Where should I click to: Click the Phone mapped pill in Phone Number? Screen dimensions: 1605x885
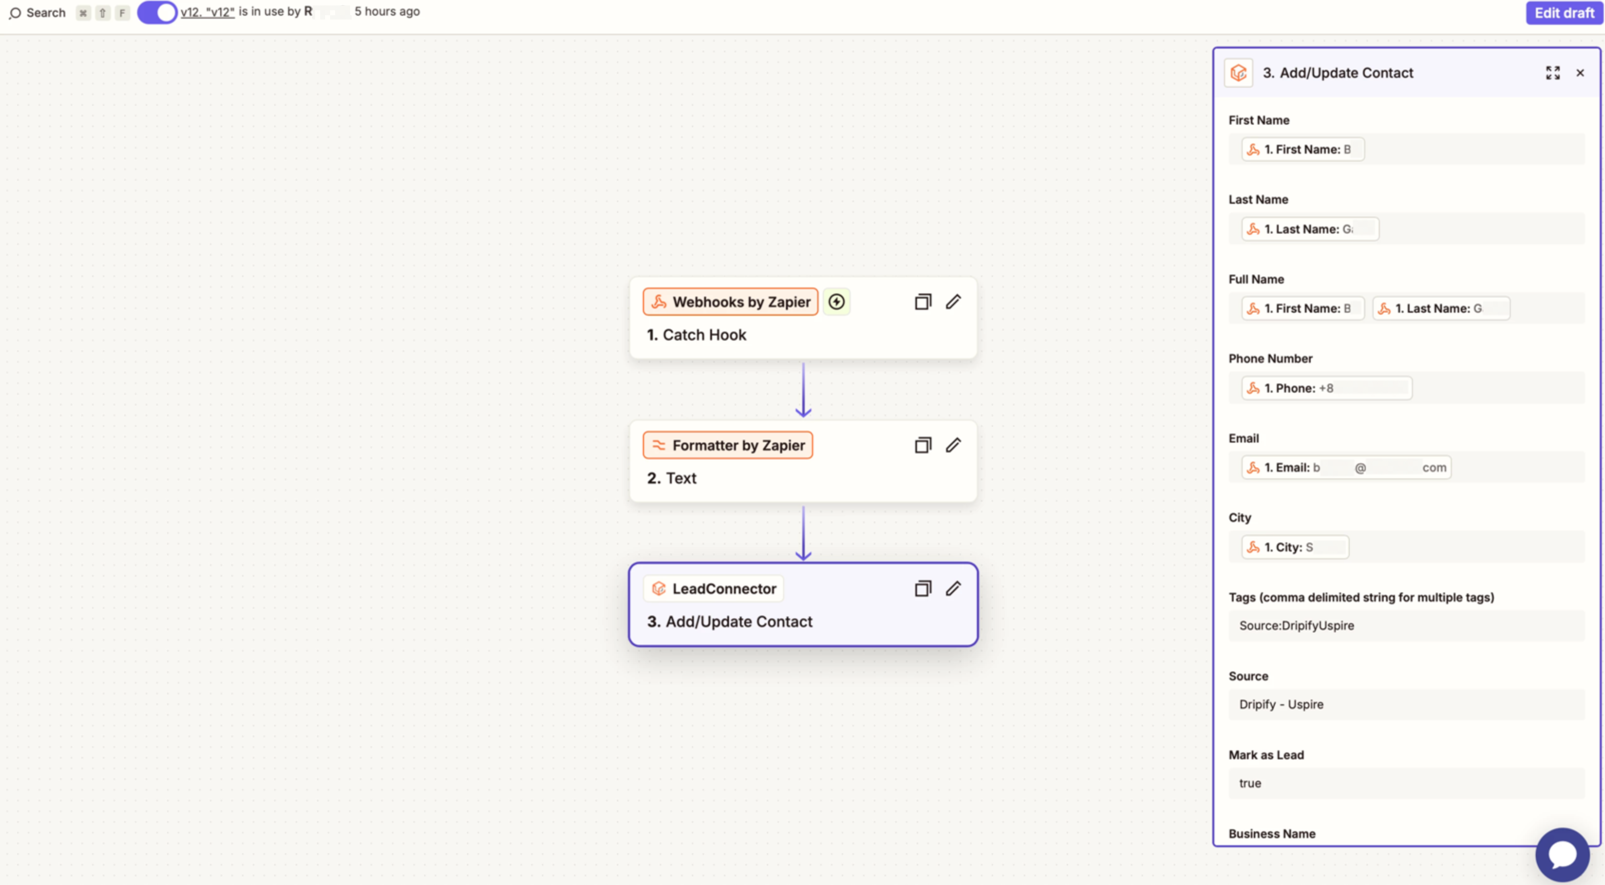click(1326, 388)
